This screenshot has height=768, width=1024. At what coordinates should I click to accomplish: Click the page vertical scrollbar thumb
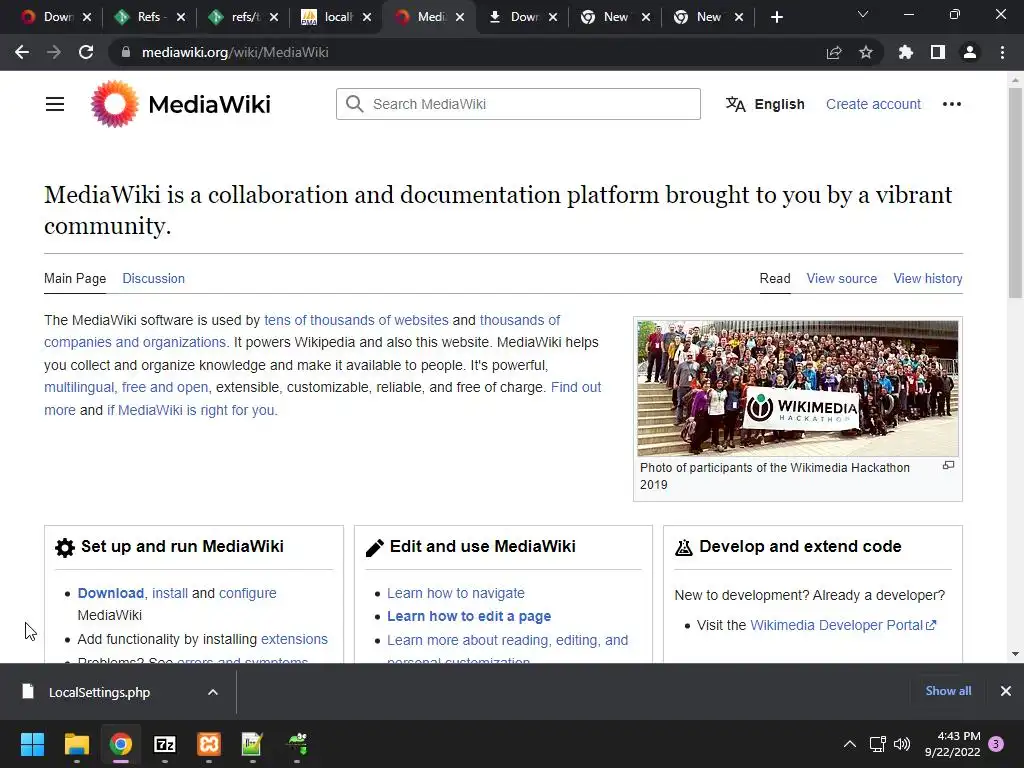pyautogui.click(x=1015, y=193)
